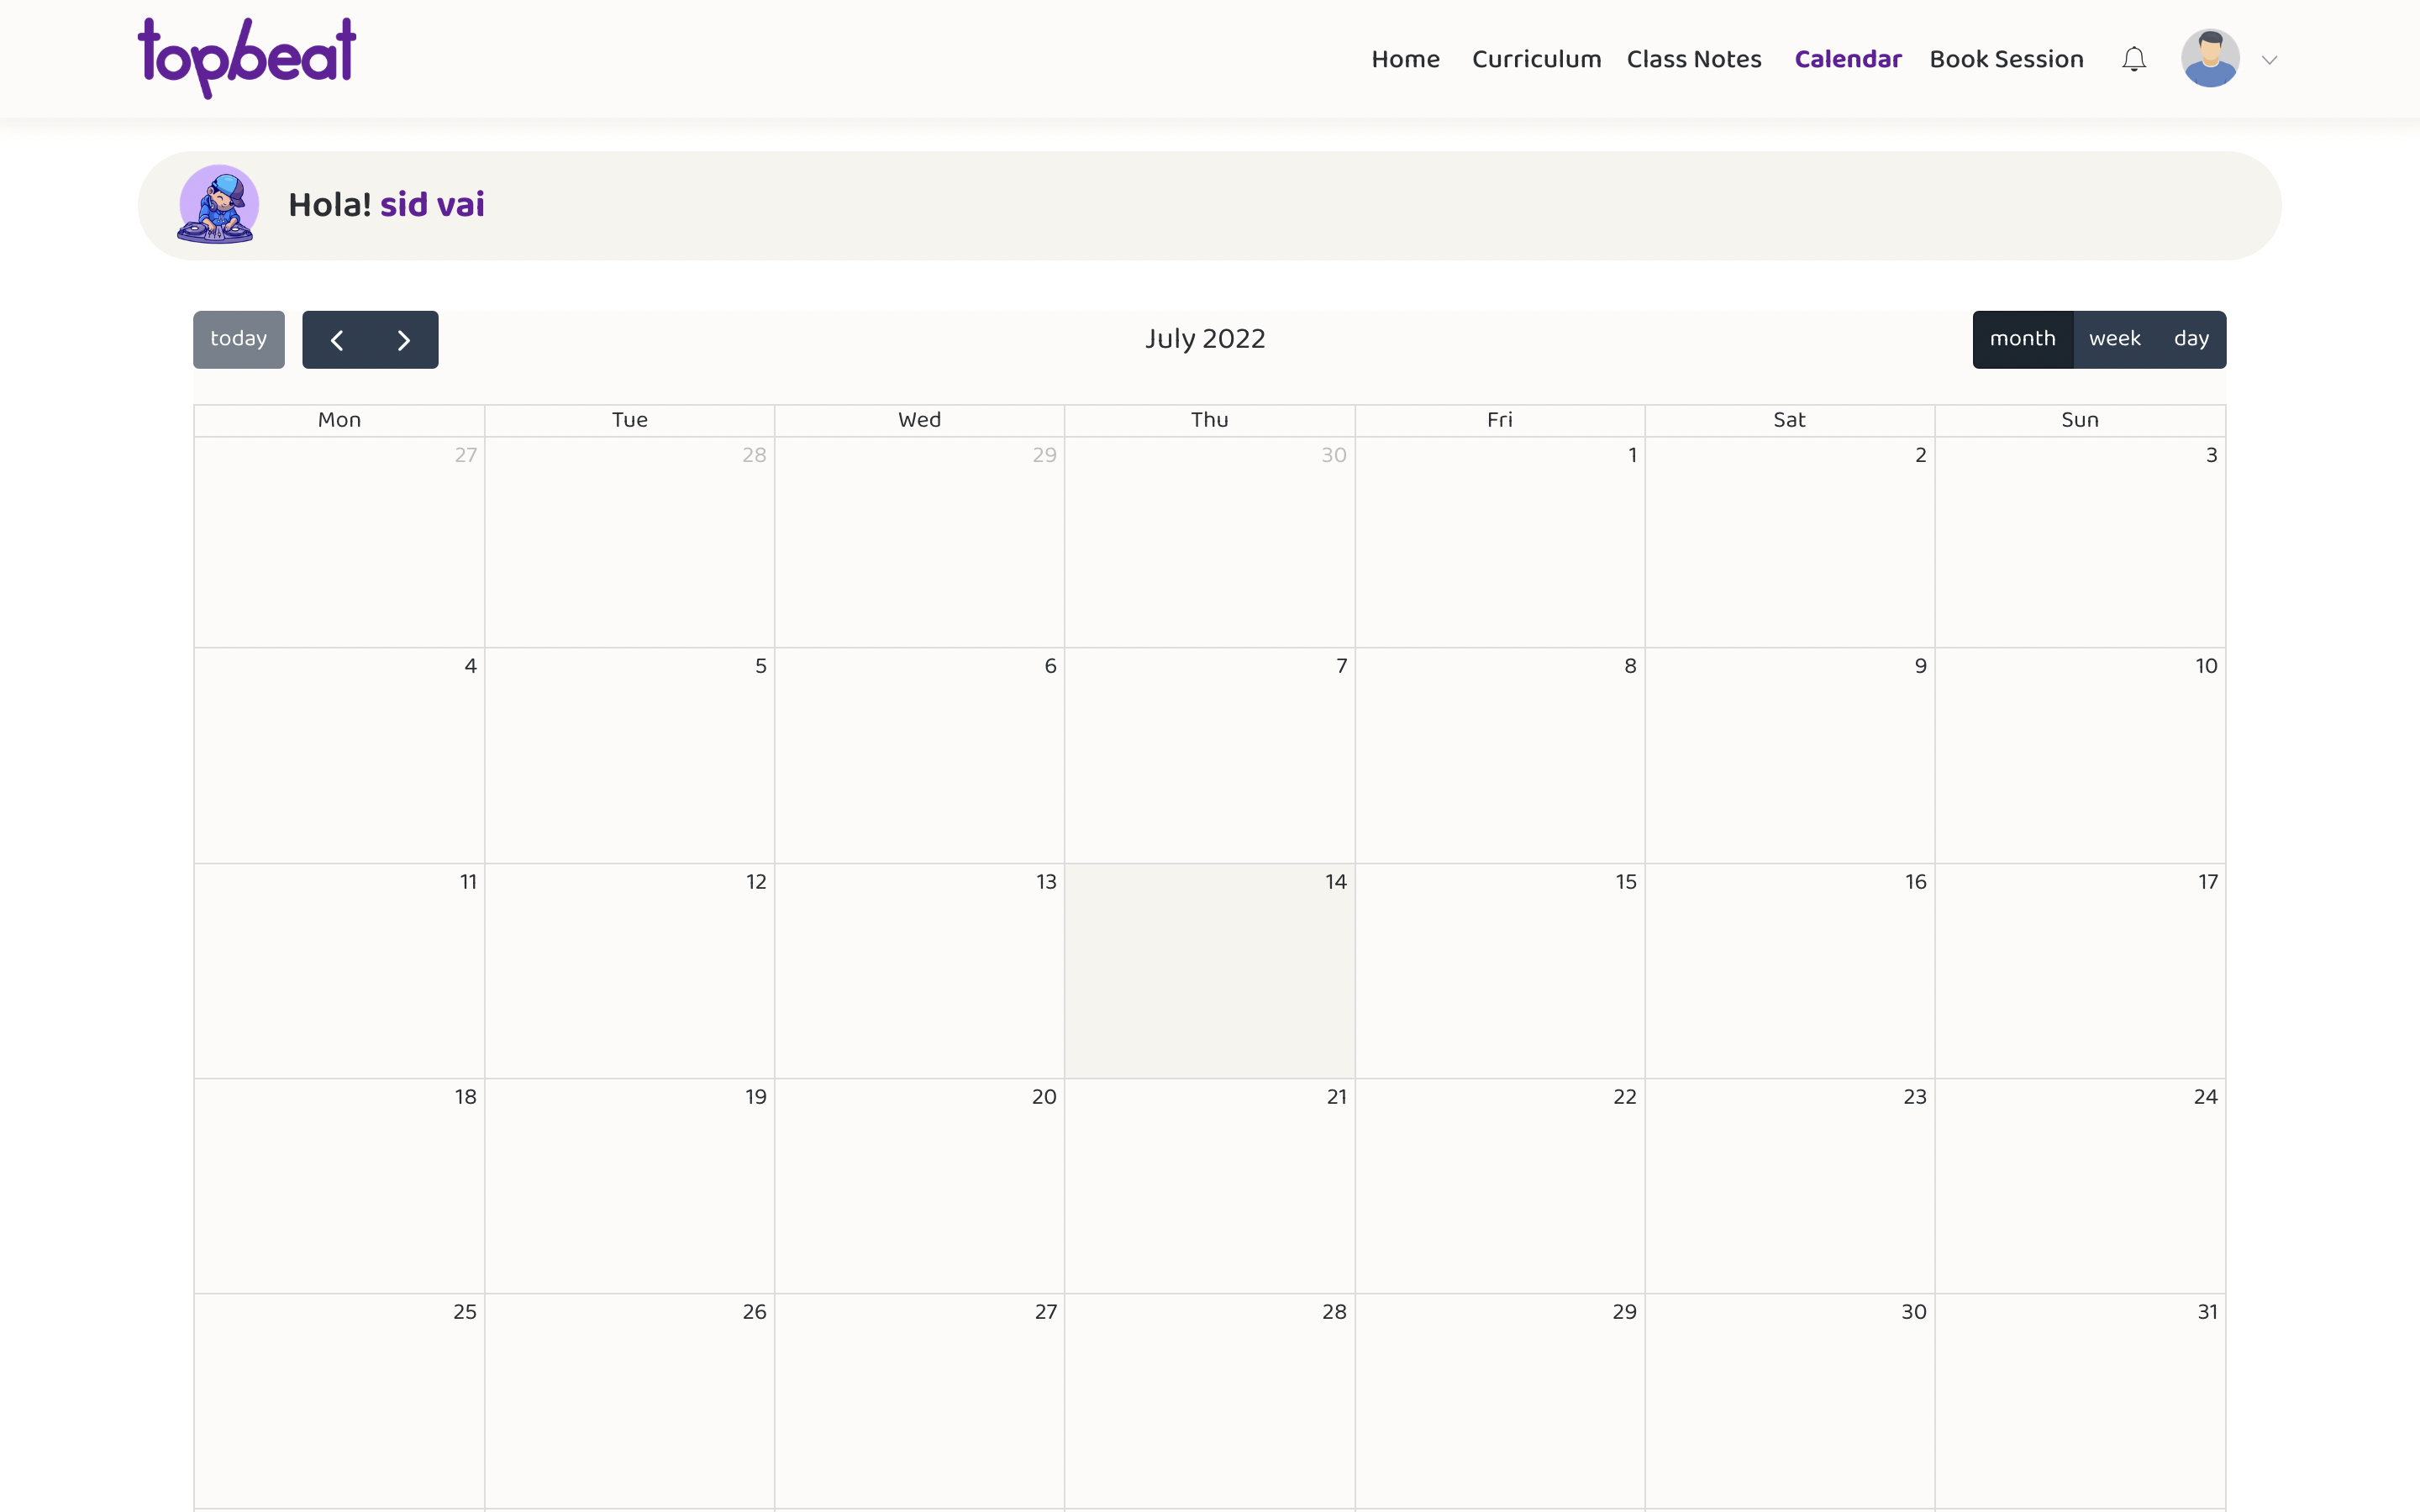Click the Tue column header

[x=630, y=420]
